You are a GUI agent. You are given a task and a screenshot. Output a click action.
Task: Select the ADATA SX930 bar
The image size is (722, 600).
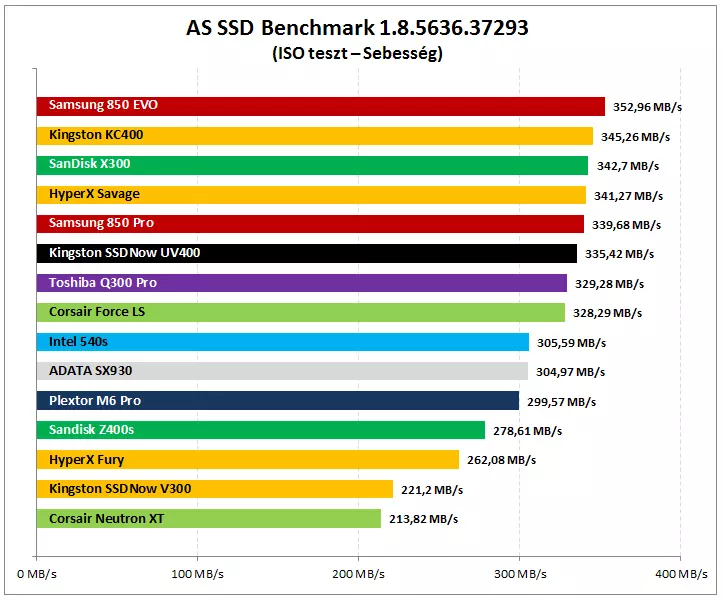[282, 371]
